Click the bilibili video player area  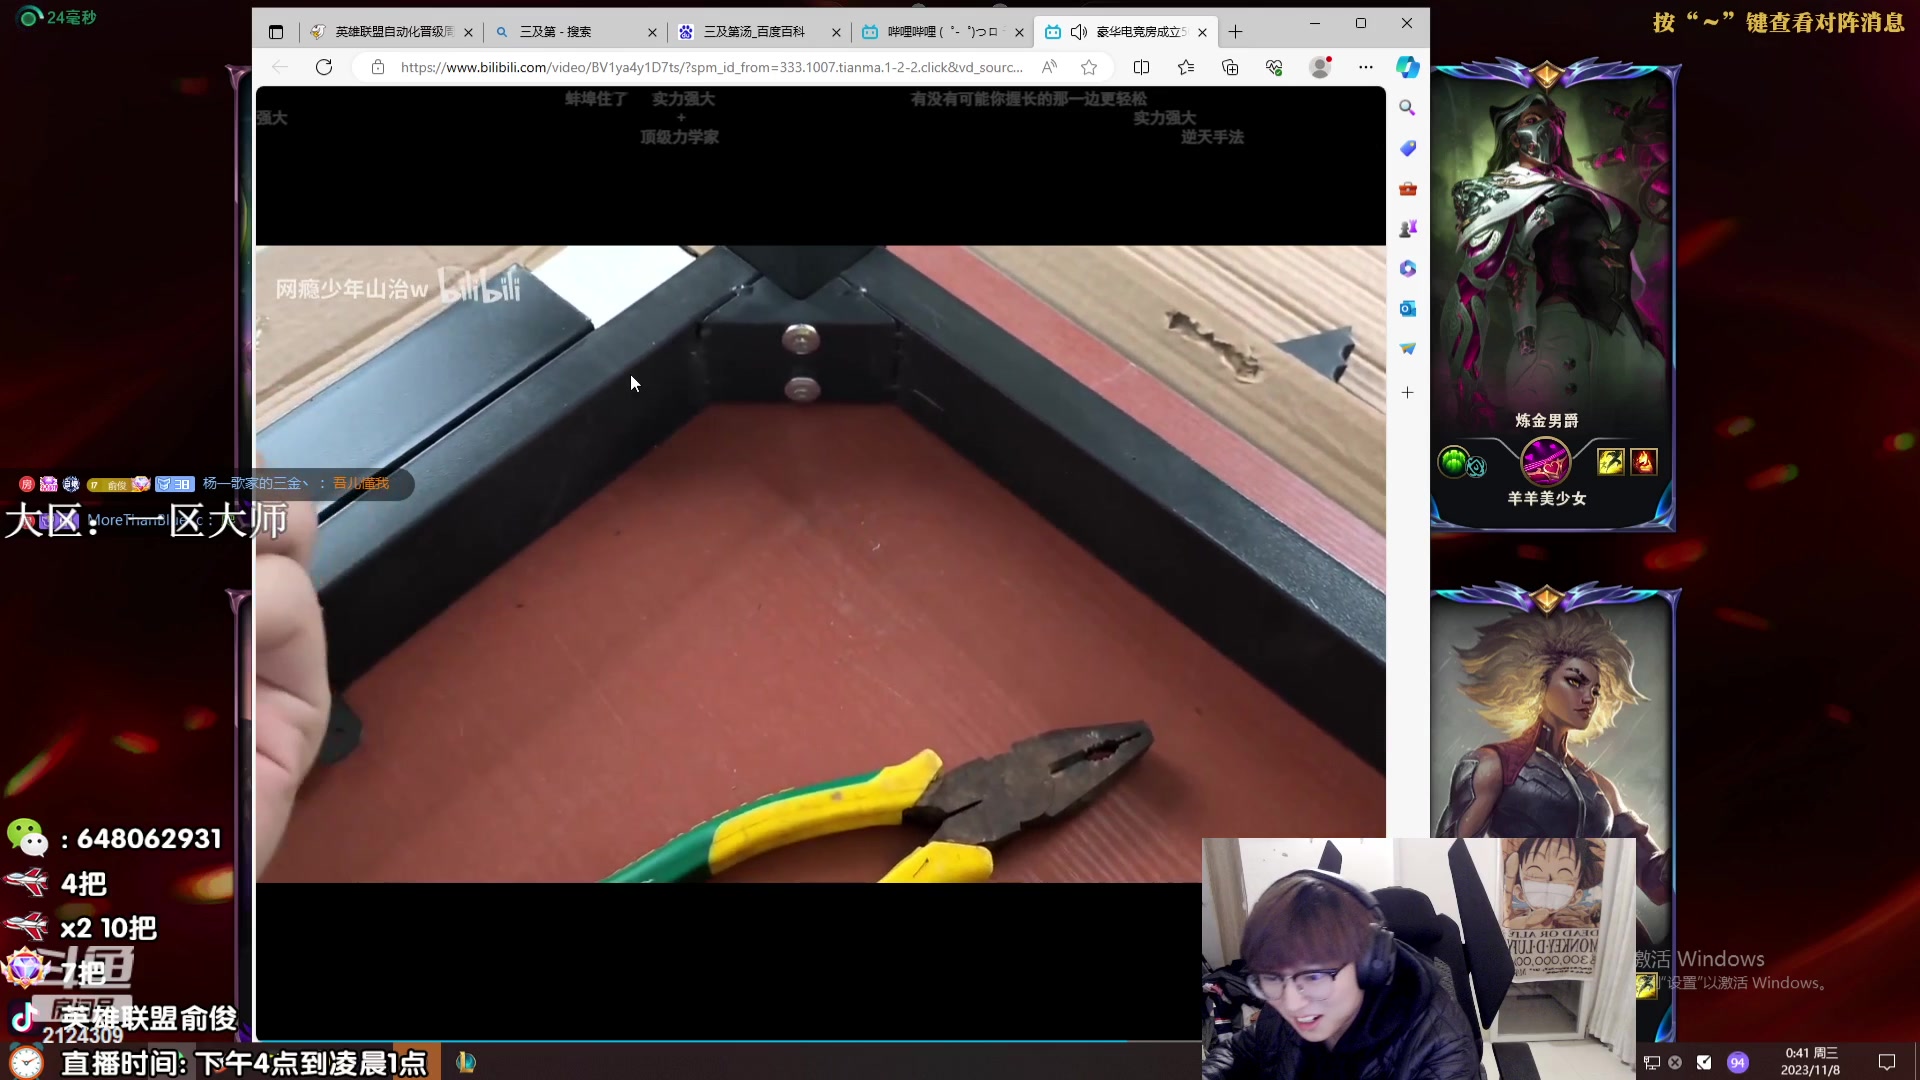pos(820,564)
